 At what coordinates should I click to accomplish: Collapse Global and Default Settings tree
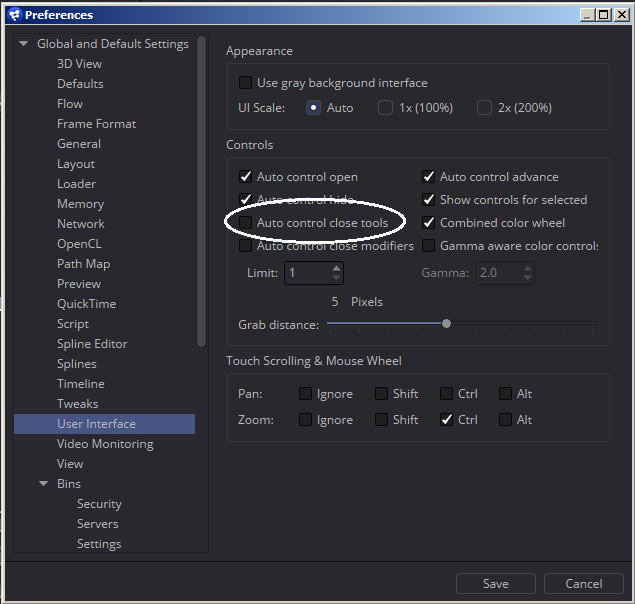(x=23, y=43)
